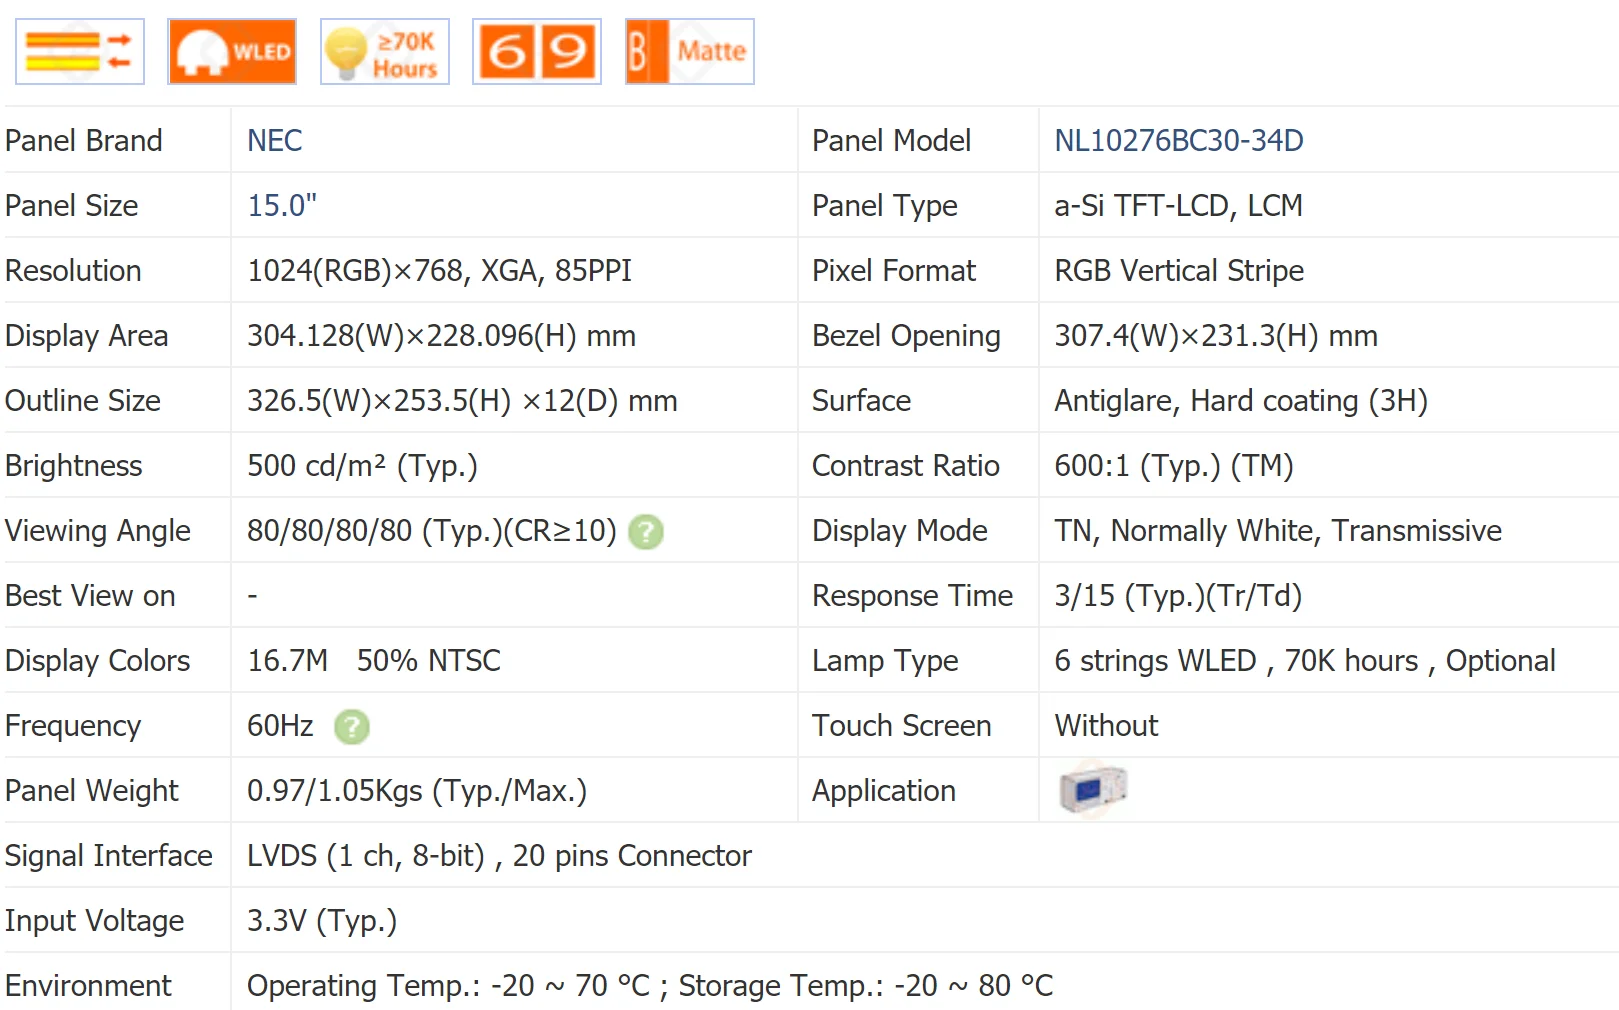Click the Frequency label
The height and width of the screenshot is (1010, 1619).
[72, 726]
